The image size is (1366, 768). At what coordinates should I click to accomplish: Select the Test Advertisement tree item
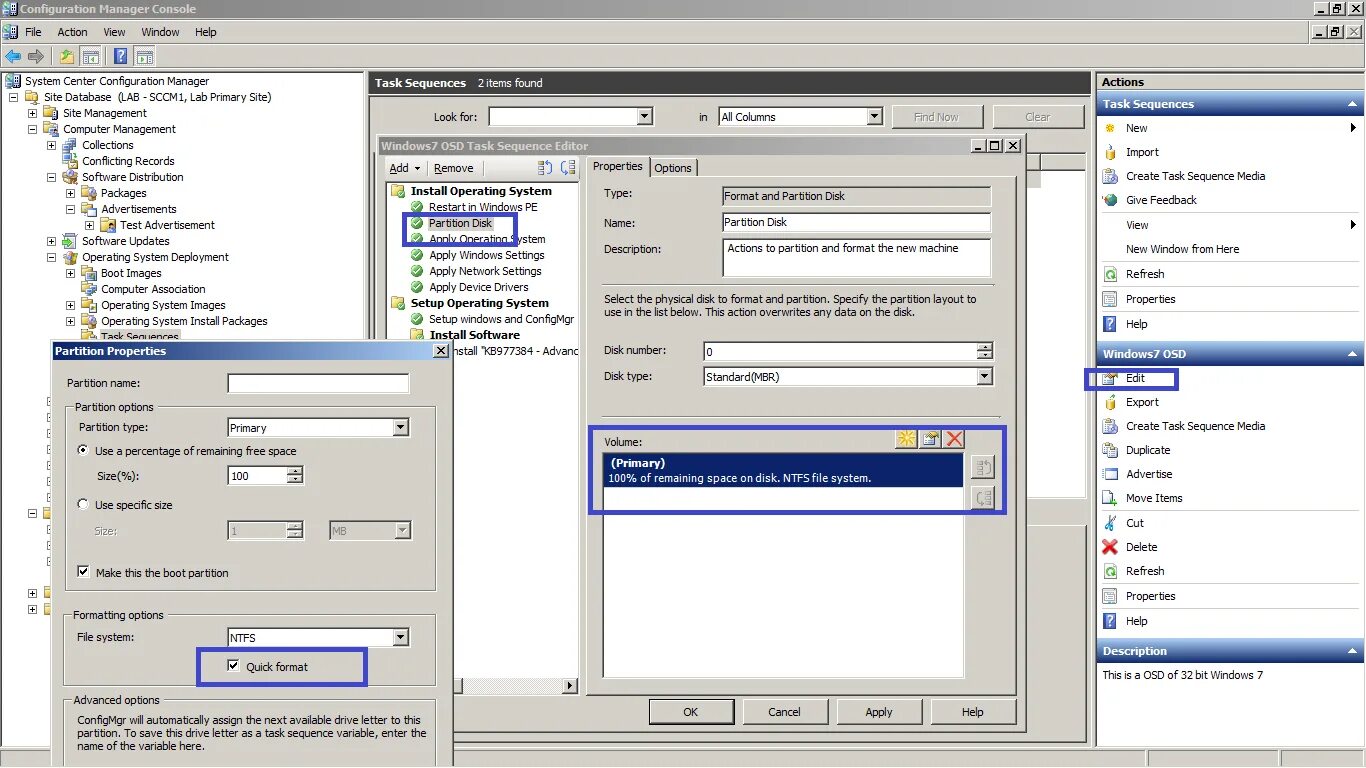coord(167,225)
